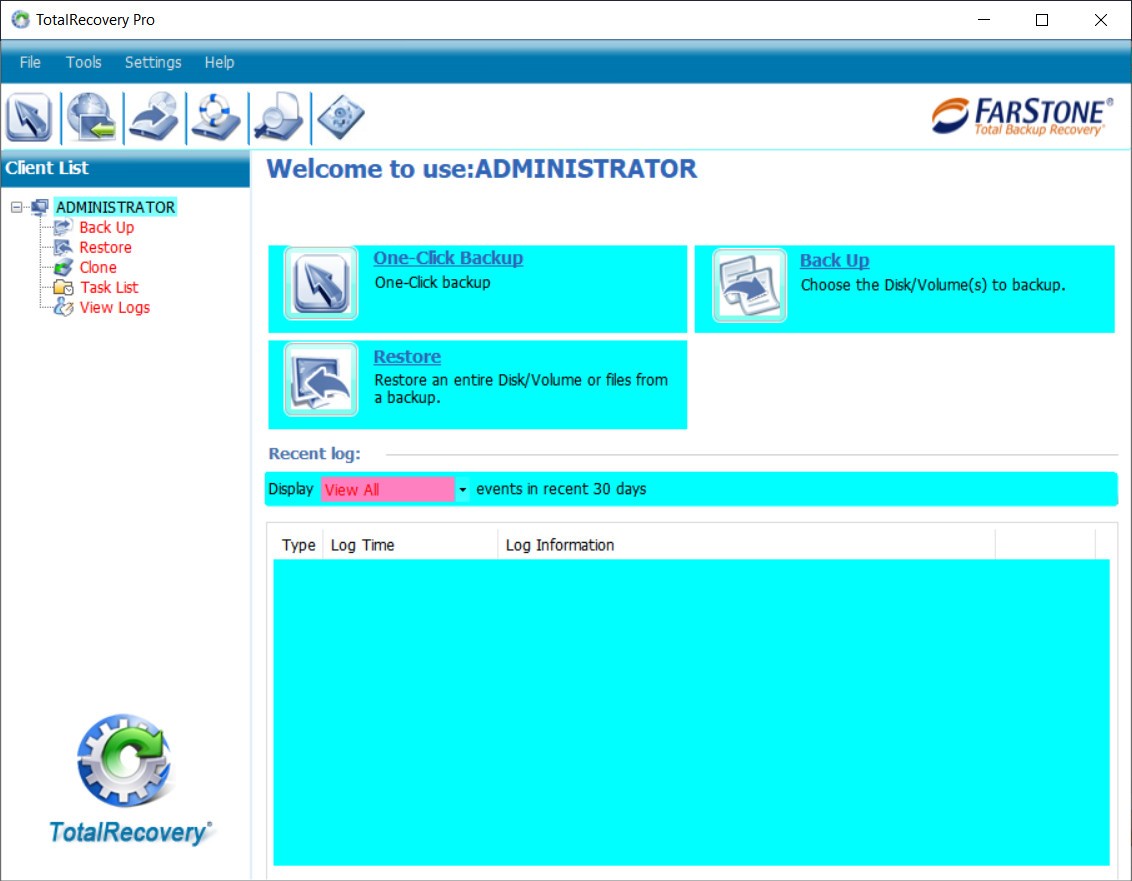Collapse the ADMINISTRATOR tree node
The image size is (1132, 881).
[x=17, y=207]
